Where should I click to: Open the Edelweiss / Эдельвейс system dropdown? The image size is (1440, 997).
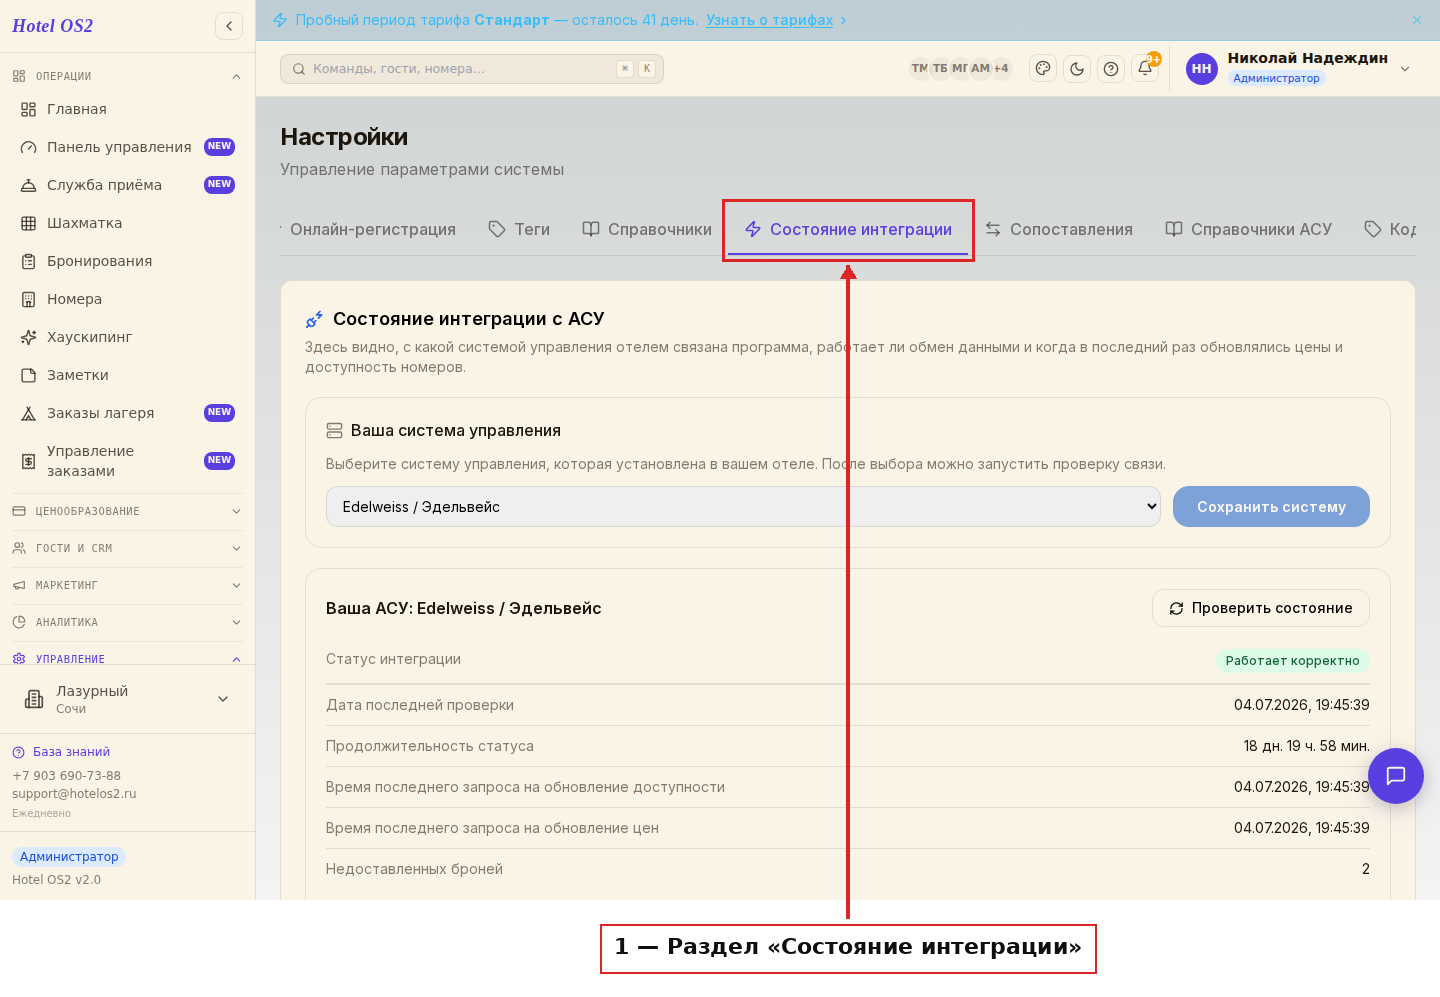coord(743,507)
